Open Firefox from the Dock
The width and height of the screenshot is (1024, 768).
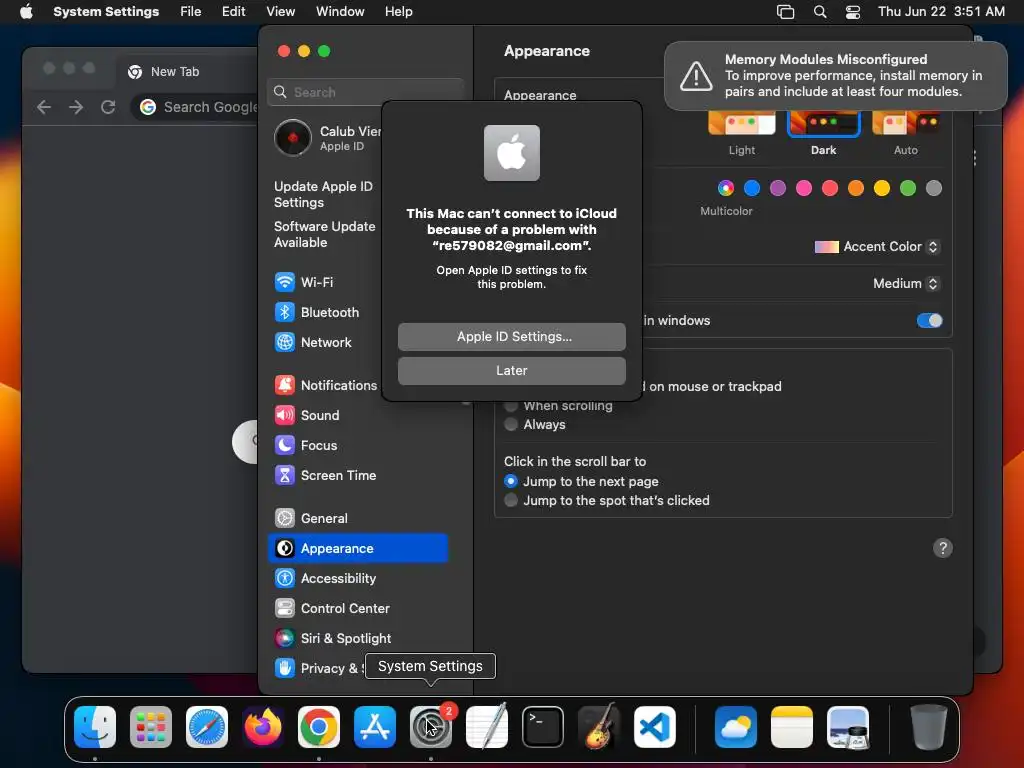pyautogui.click(x=263, y=727)
